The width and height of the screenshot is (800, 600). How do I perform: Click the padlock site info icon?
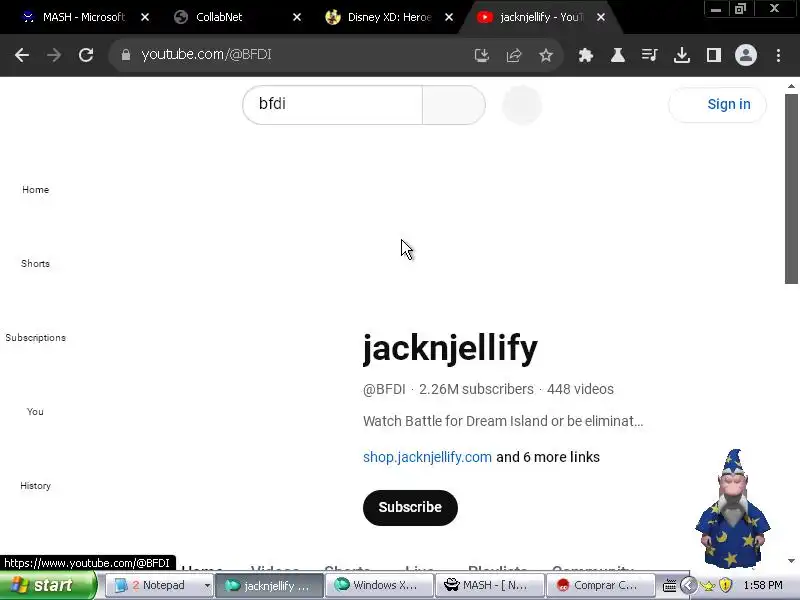point(126,55)
